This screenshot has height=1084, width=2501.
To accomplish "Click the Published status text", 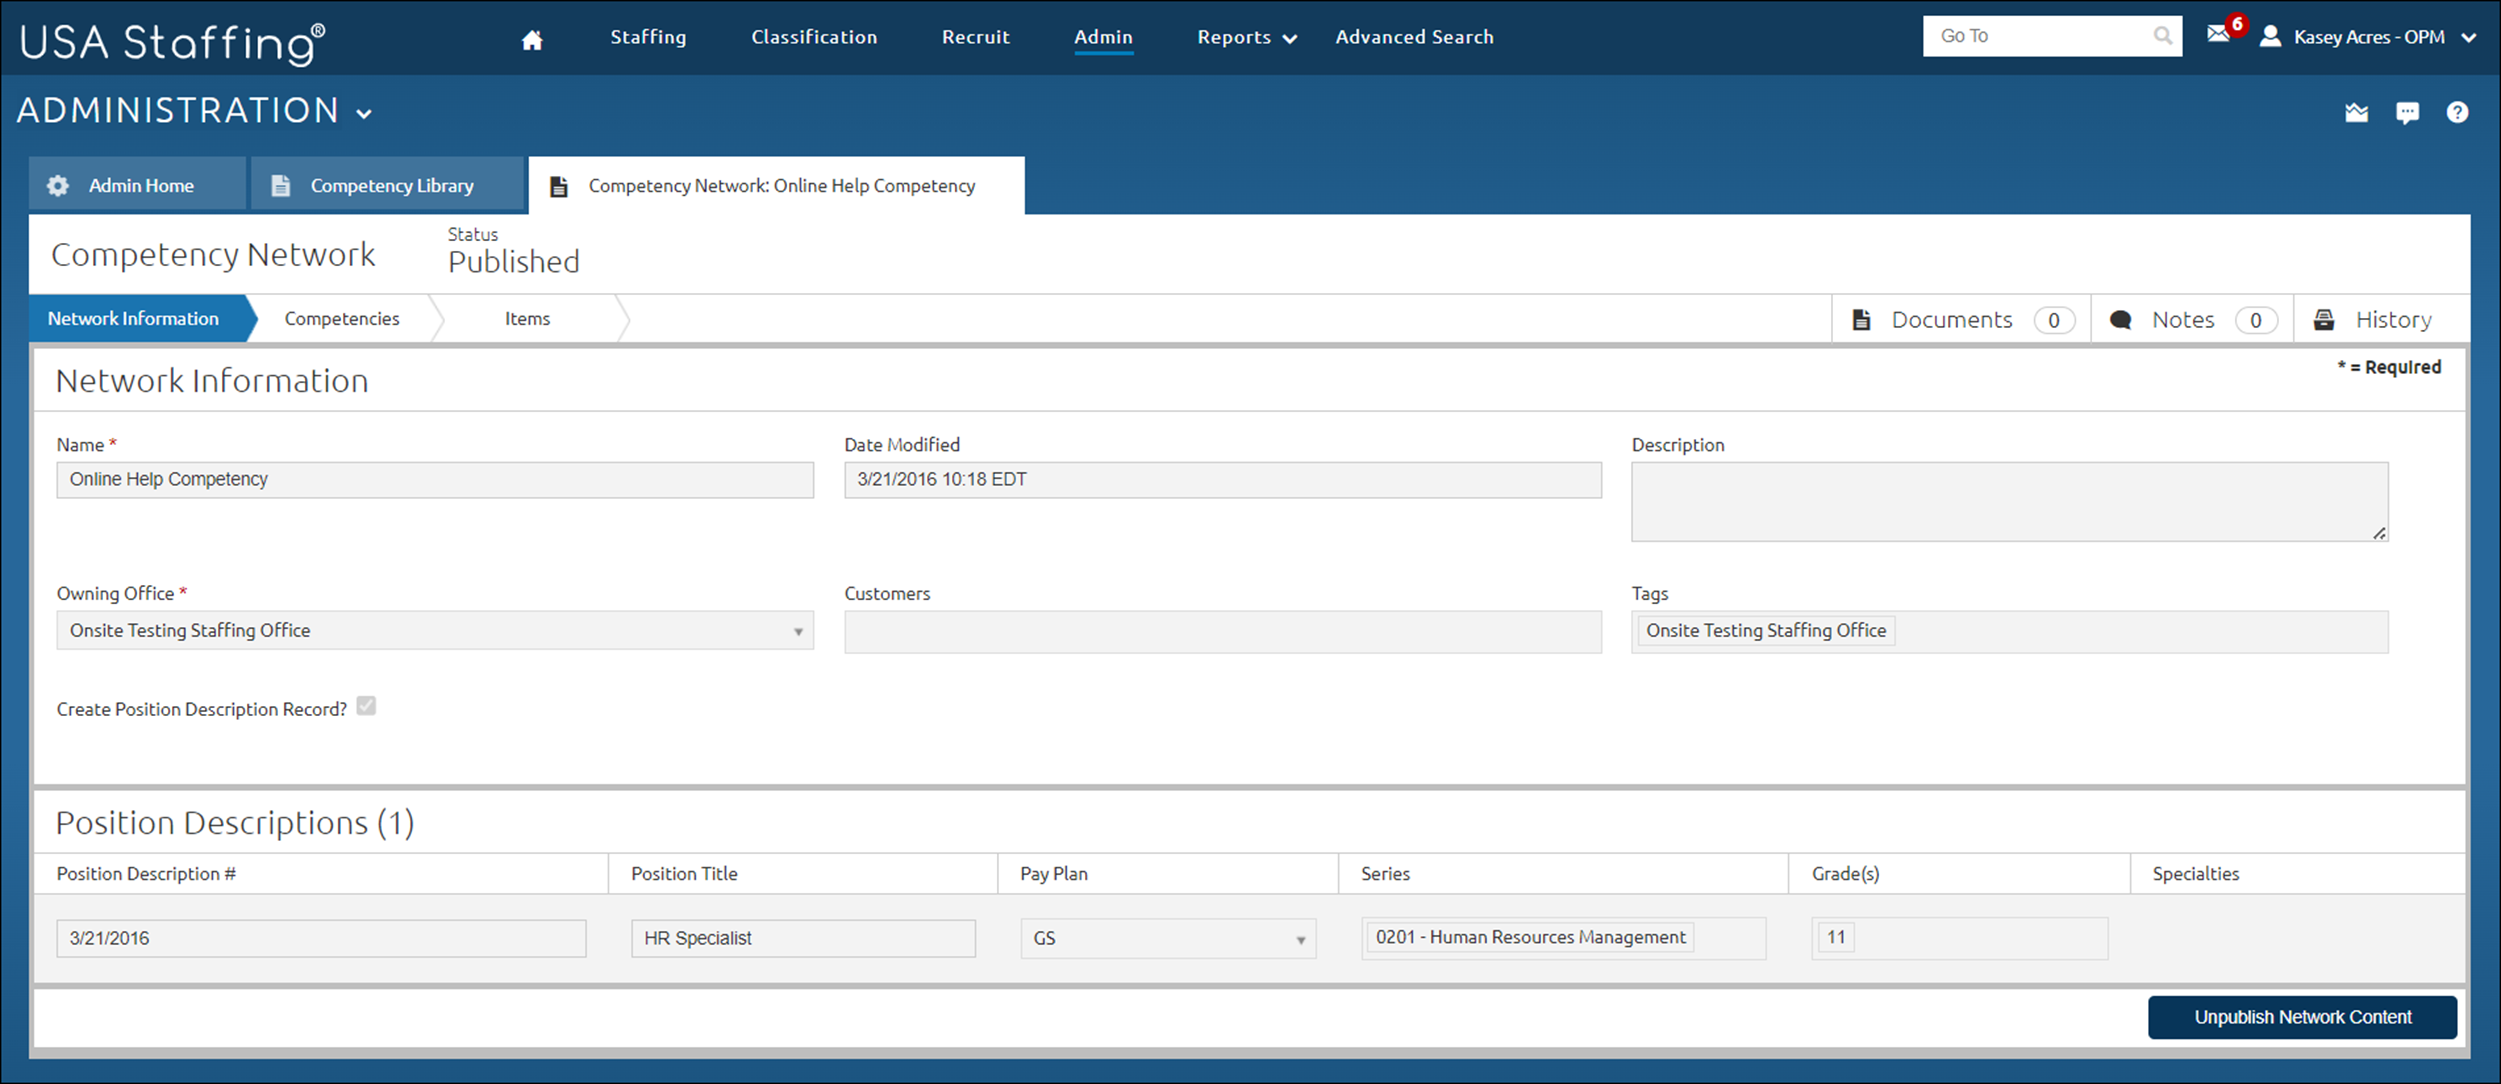I will [x=514, y=262].
